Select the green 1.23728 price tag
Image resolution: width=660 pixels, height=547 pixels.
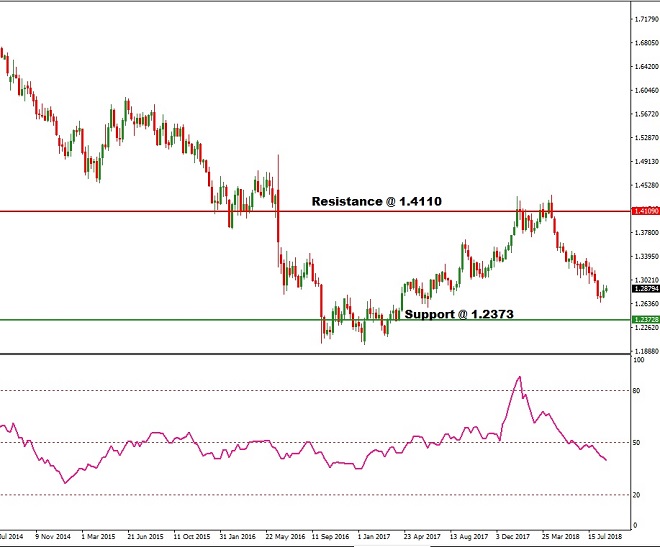tap(646, 320)
